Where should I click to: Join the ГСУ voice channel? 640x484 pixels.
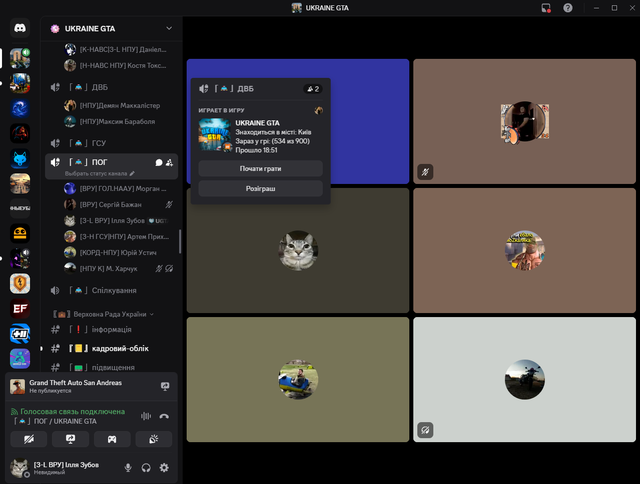tap(111, 143)
